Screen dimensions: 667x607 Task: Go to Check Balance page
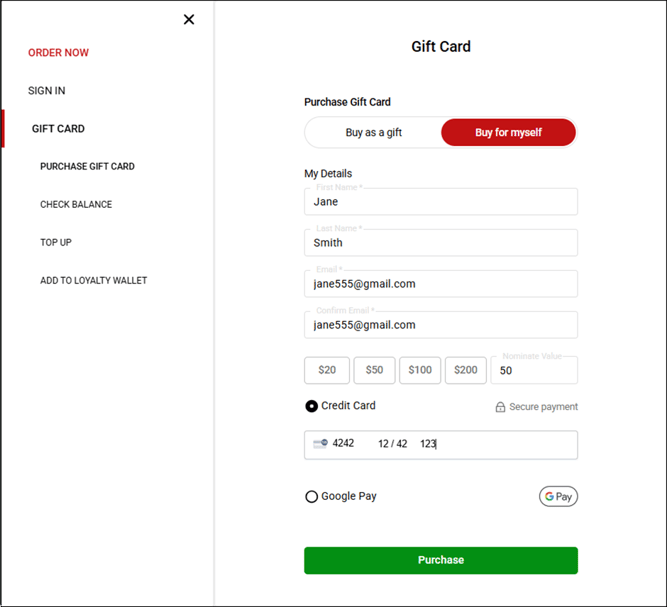coord(76,205)
